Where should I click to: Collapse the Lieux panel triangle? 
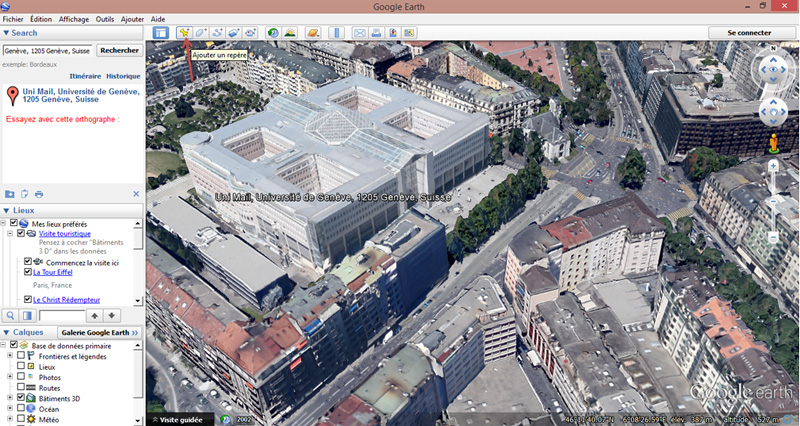pos(6,210)
